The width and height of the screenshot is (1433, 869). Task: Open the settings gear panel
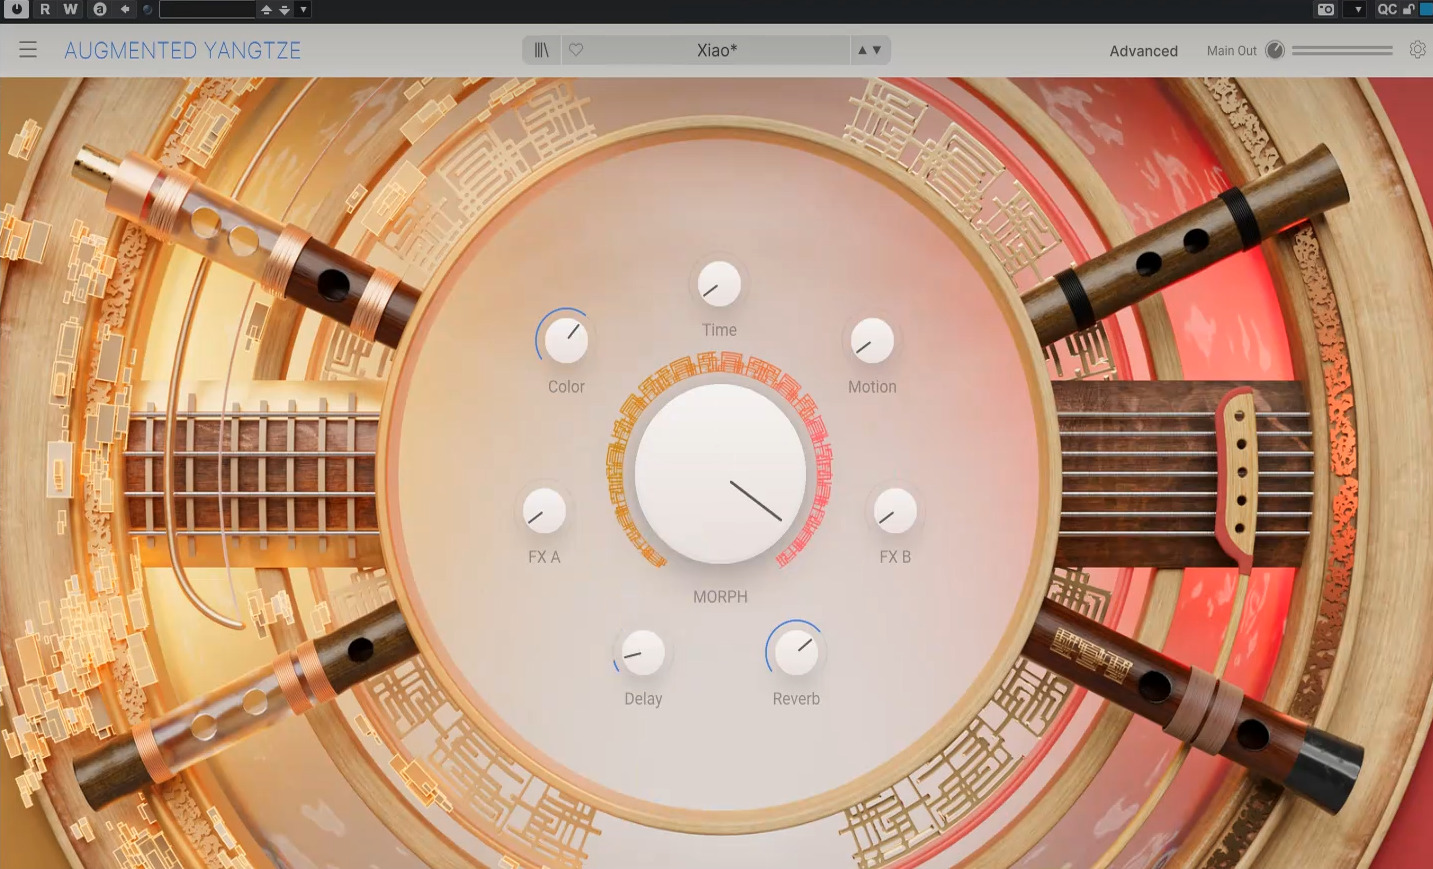(1417, 50)
